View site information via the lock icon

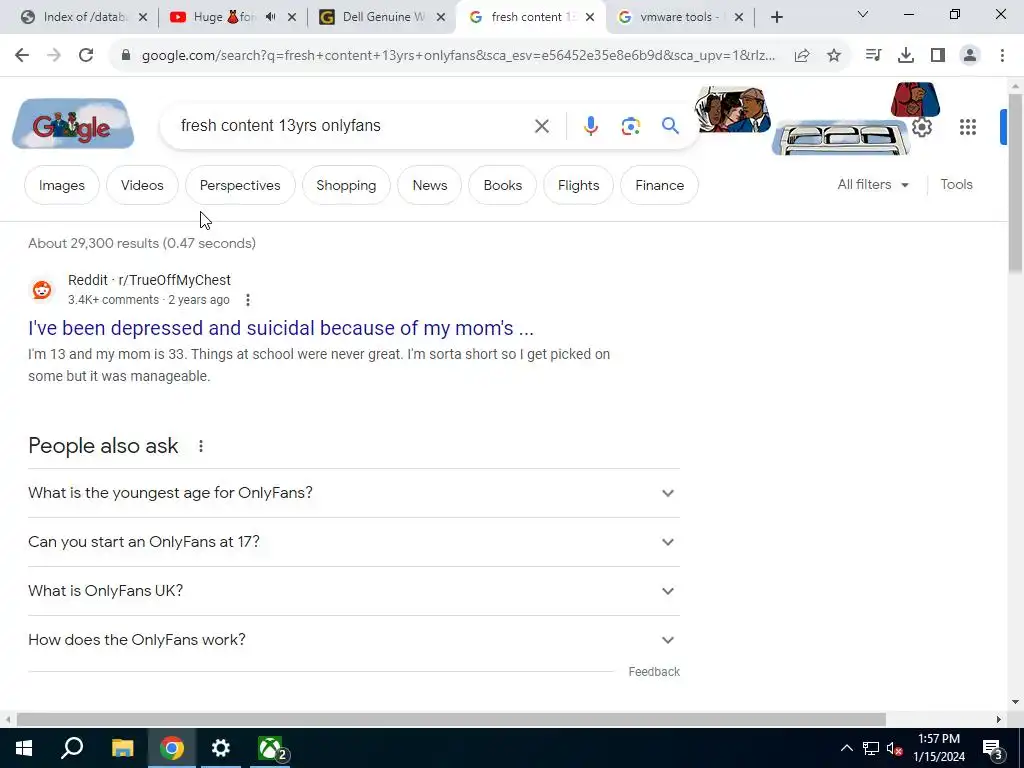[126, 56]
